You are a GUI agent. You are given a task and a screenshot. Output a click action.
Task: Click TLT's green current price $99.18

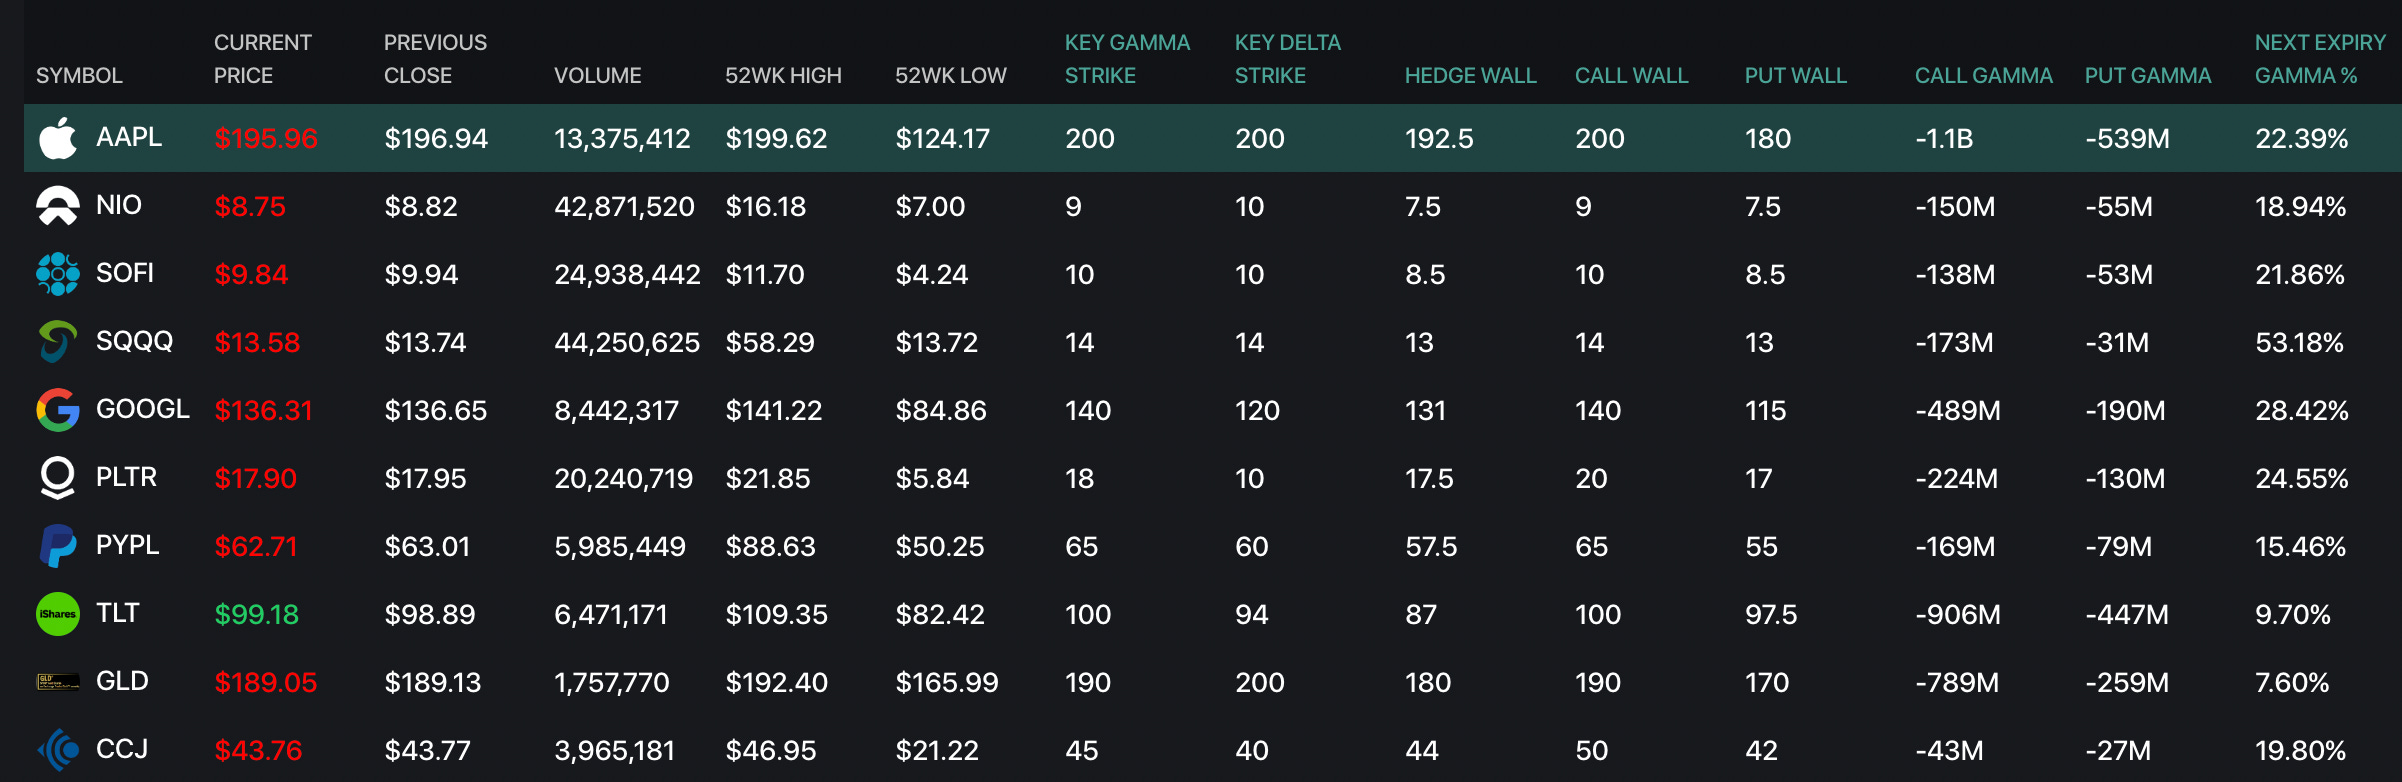click(257, 614)
